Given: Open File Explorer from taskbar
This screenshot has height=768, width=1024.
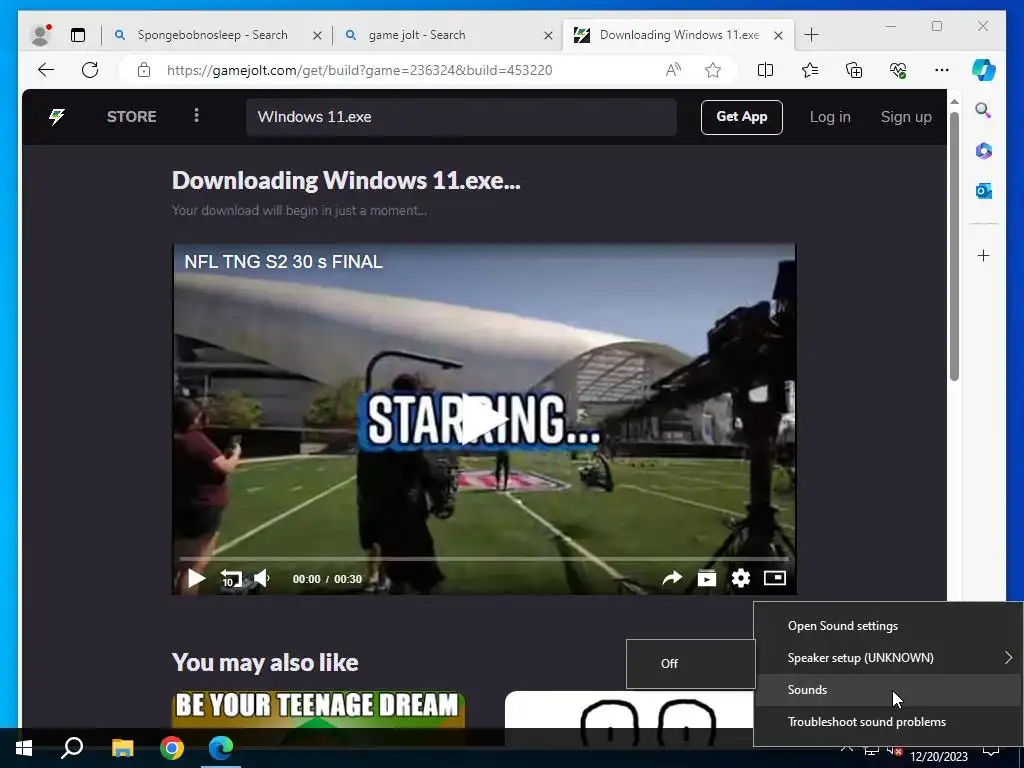Looking at the screenshot, I should click(x=122, y=748).
